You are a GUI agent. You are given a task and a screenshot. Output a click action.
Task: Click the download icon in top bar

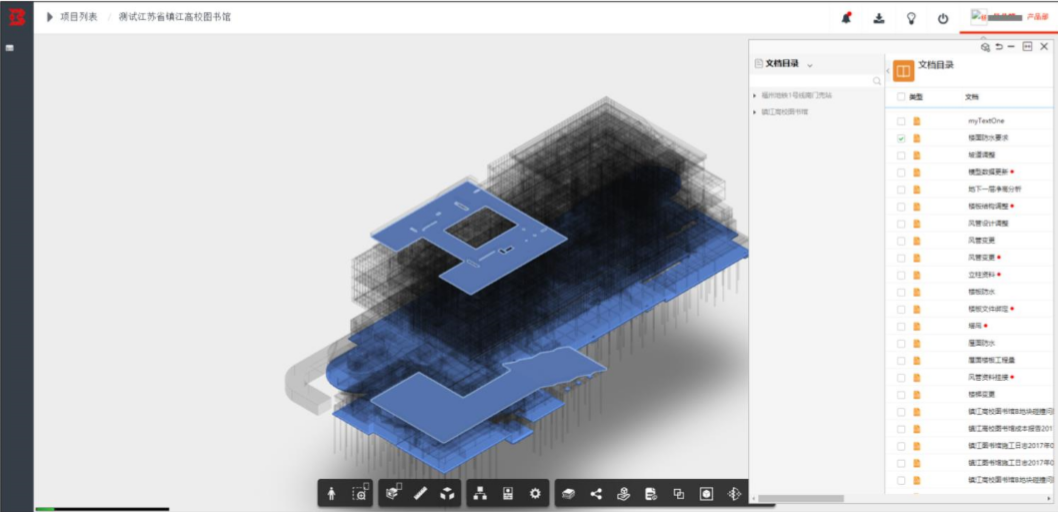click(879, 18)
